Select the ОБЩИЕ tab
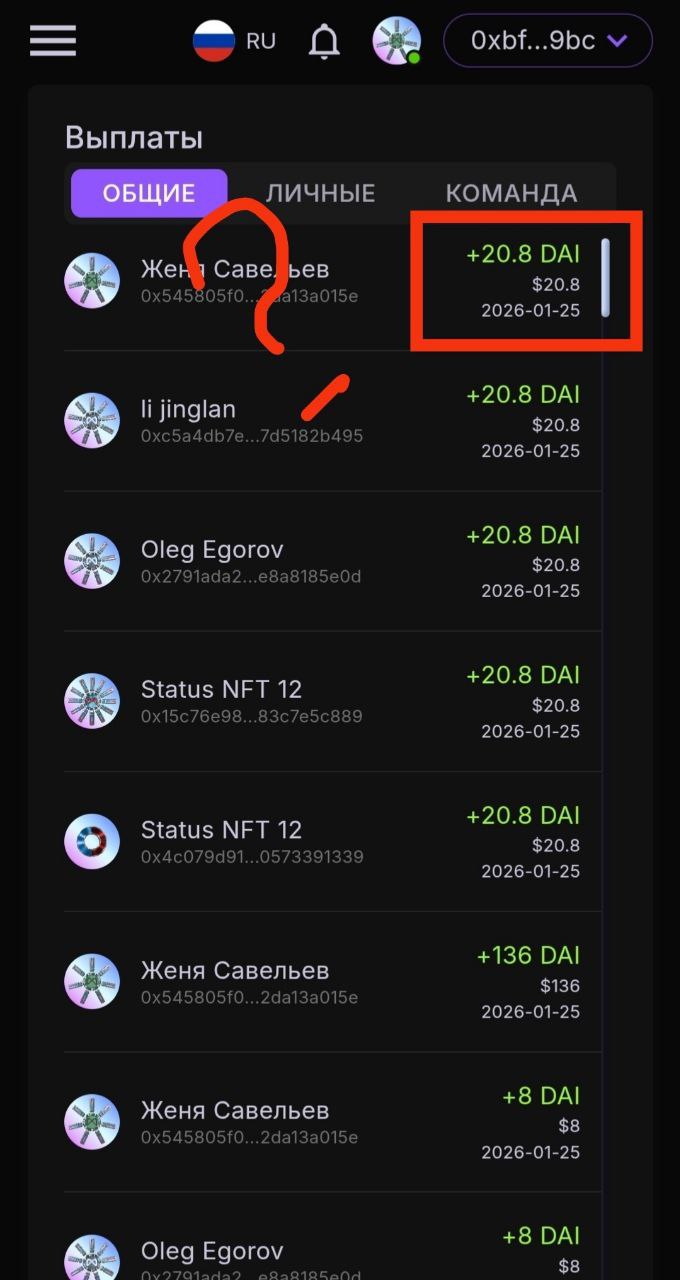680x1280 pixels. (149, 193)
